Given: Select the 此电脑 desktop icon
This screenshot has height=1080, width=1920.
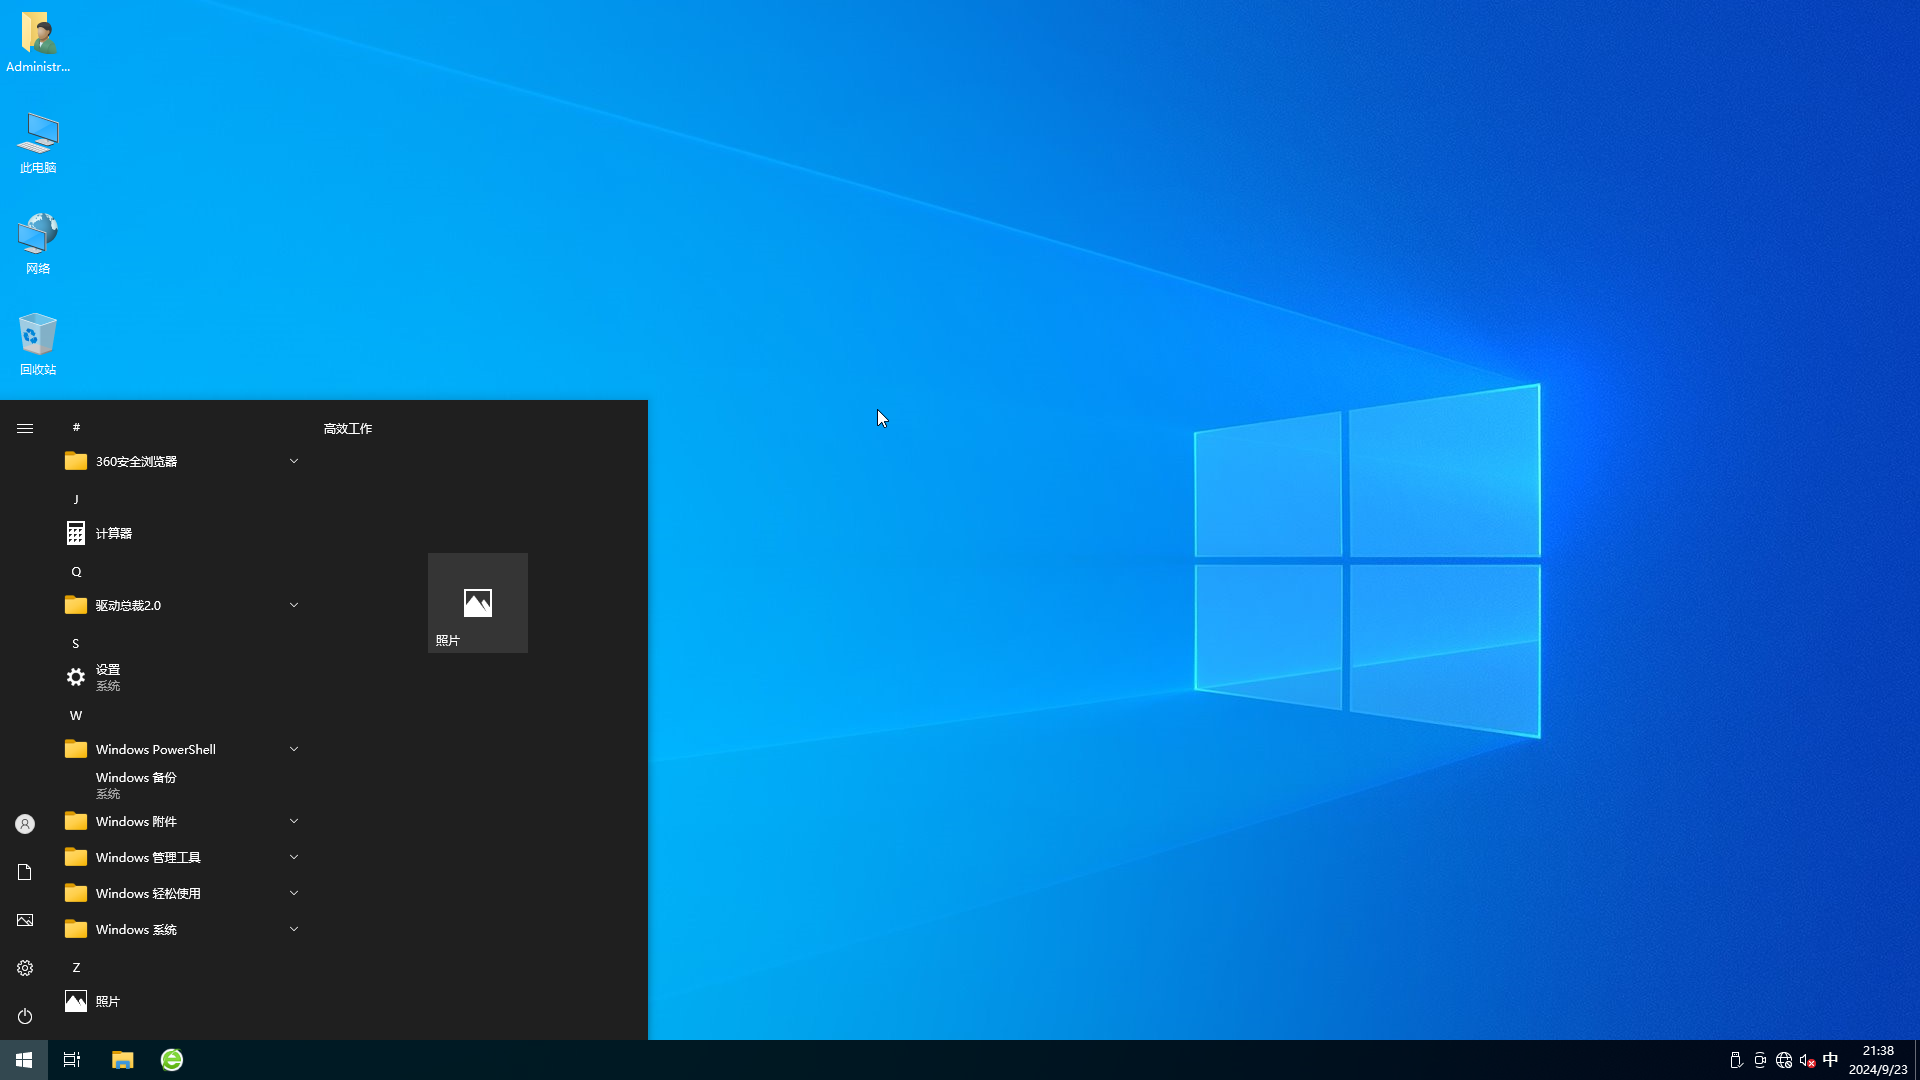Looking at the screenshot, I should [x=38, y=143].
